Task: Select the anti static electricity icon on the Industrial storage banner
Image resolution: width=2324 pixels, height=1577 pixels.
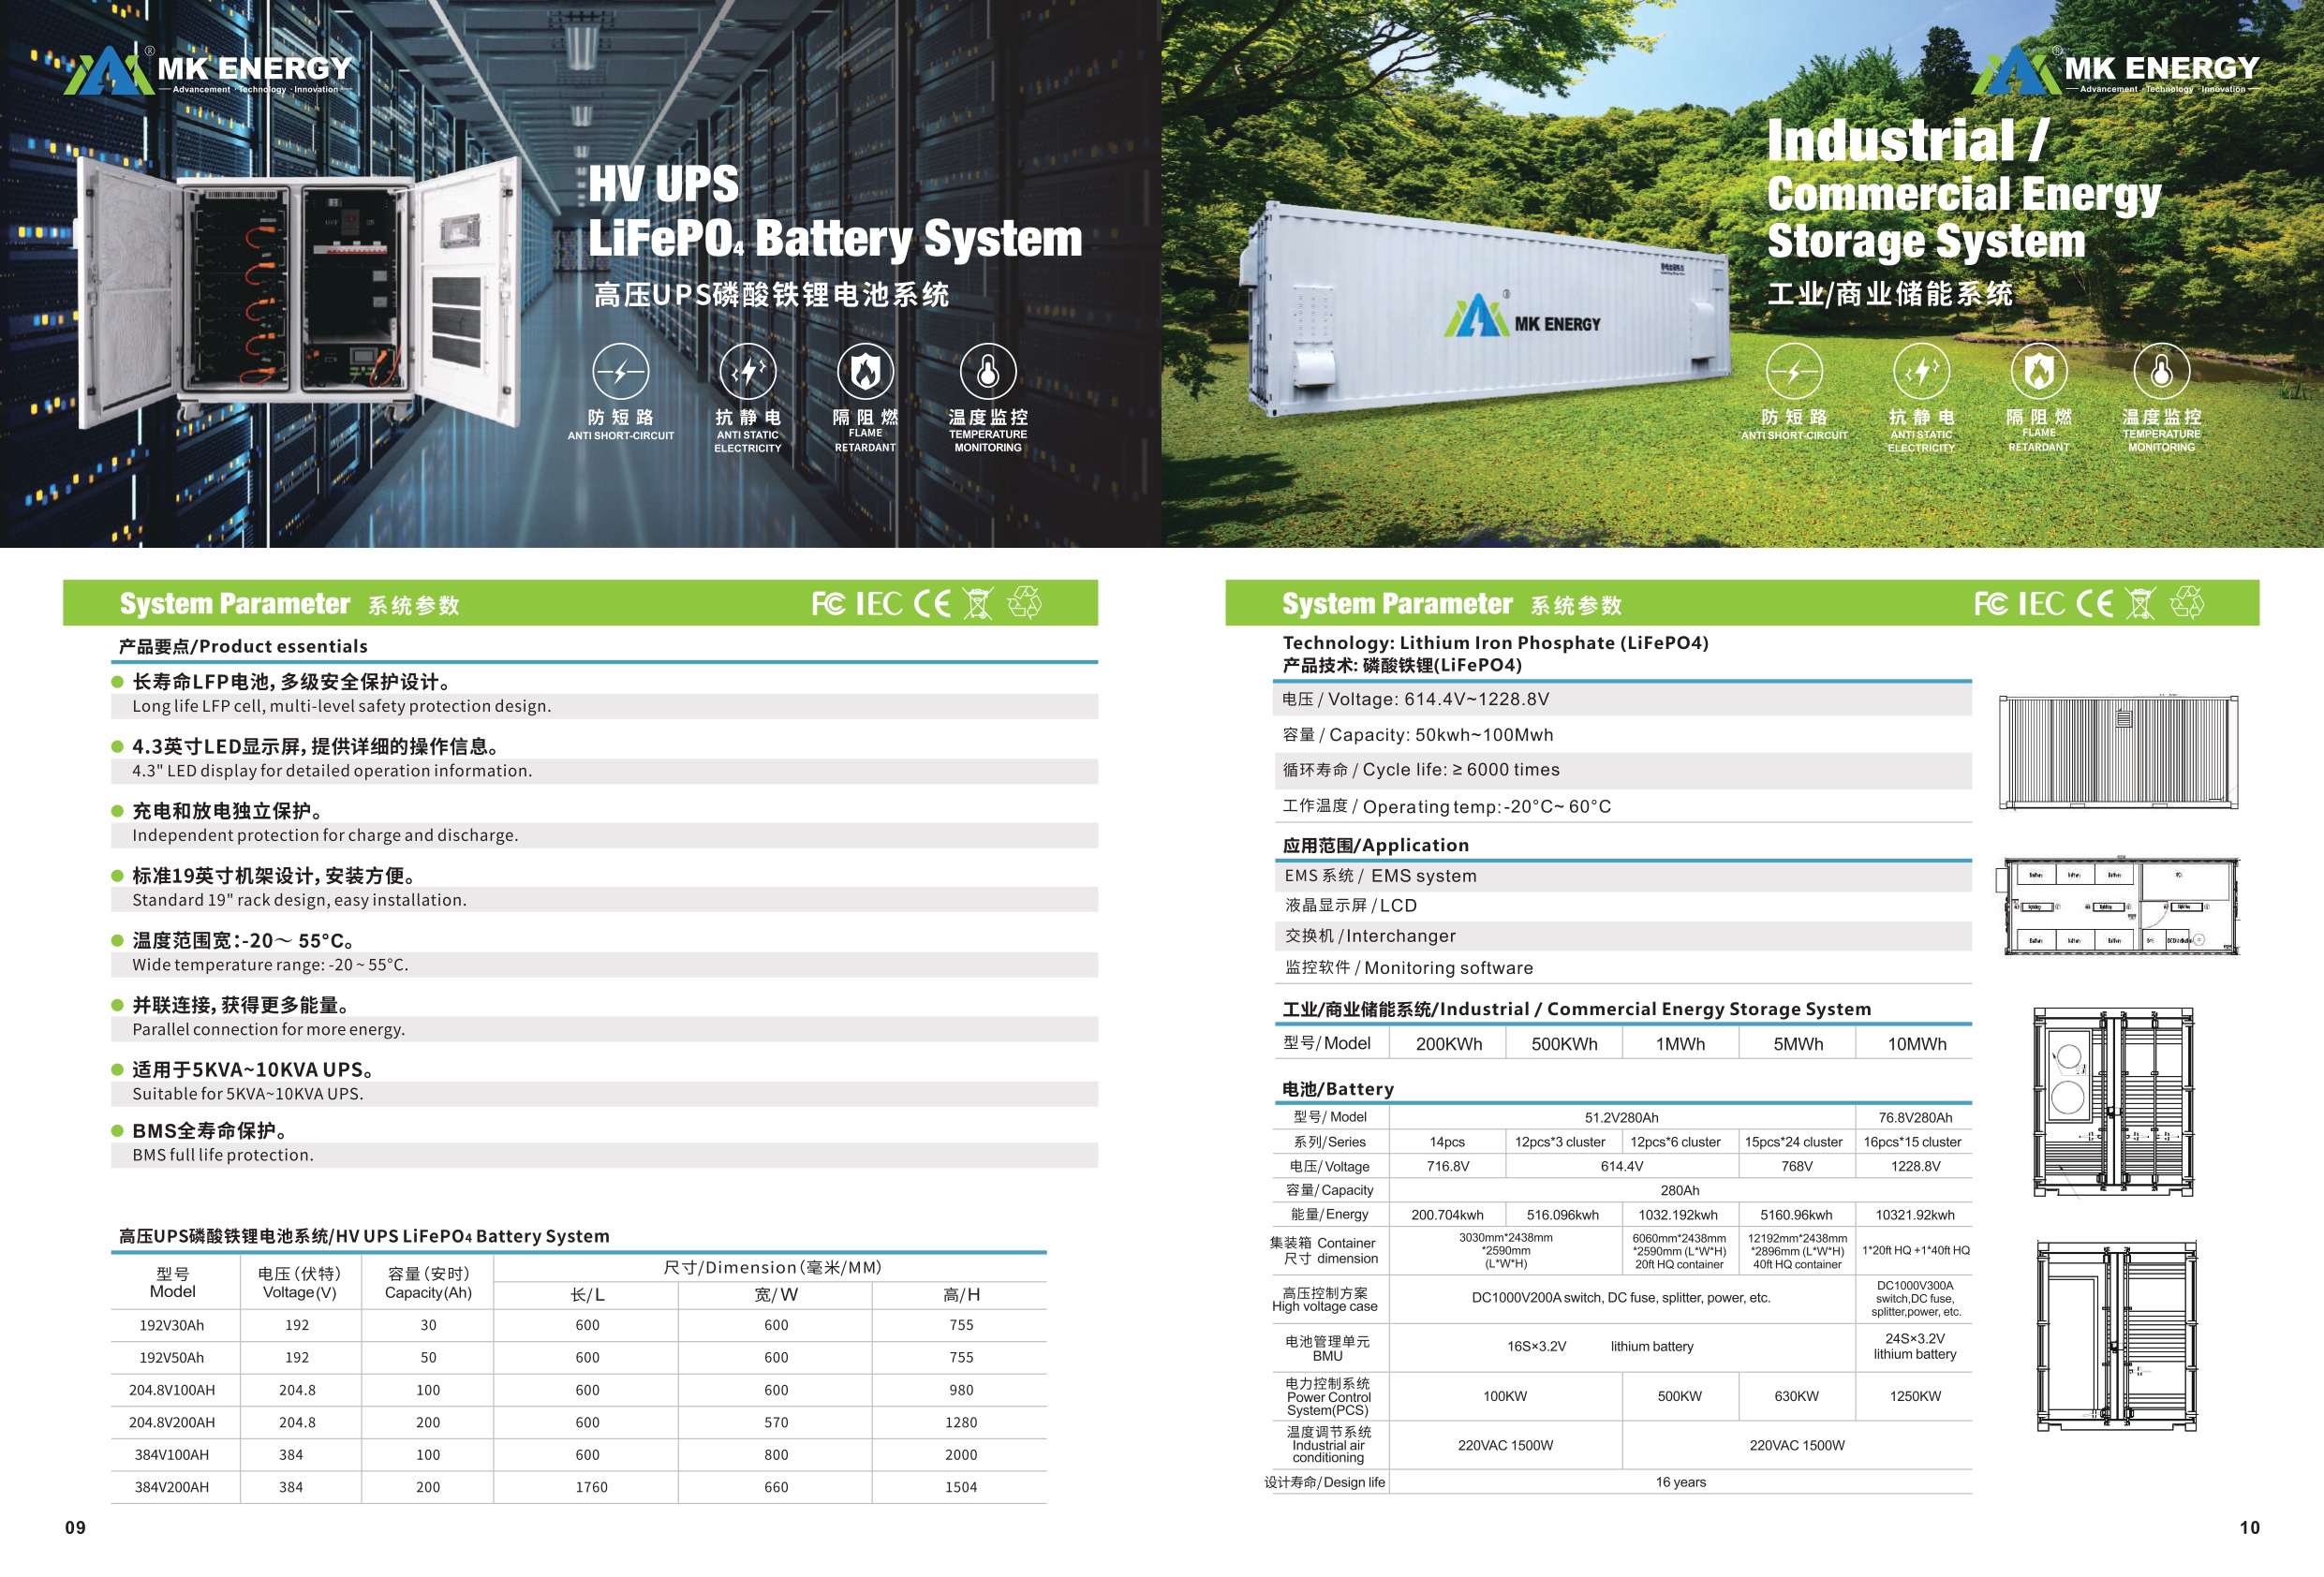Action: point(1921,372)
